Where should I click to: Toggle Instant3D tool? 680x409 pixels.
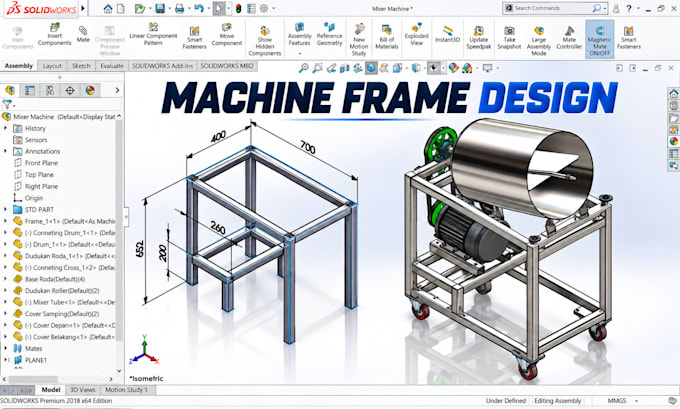pos(447,34)
